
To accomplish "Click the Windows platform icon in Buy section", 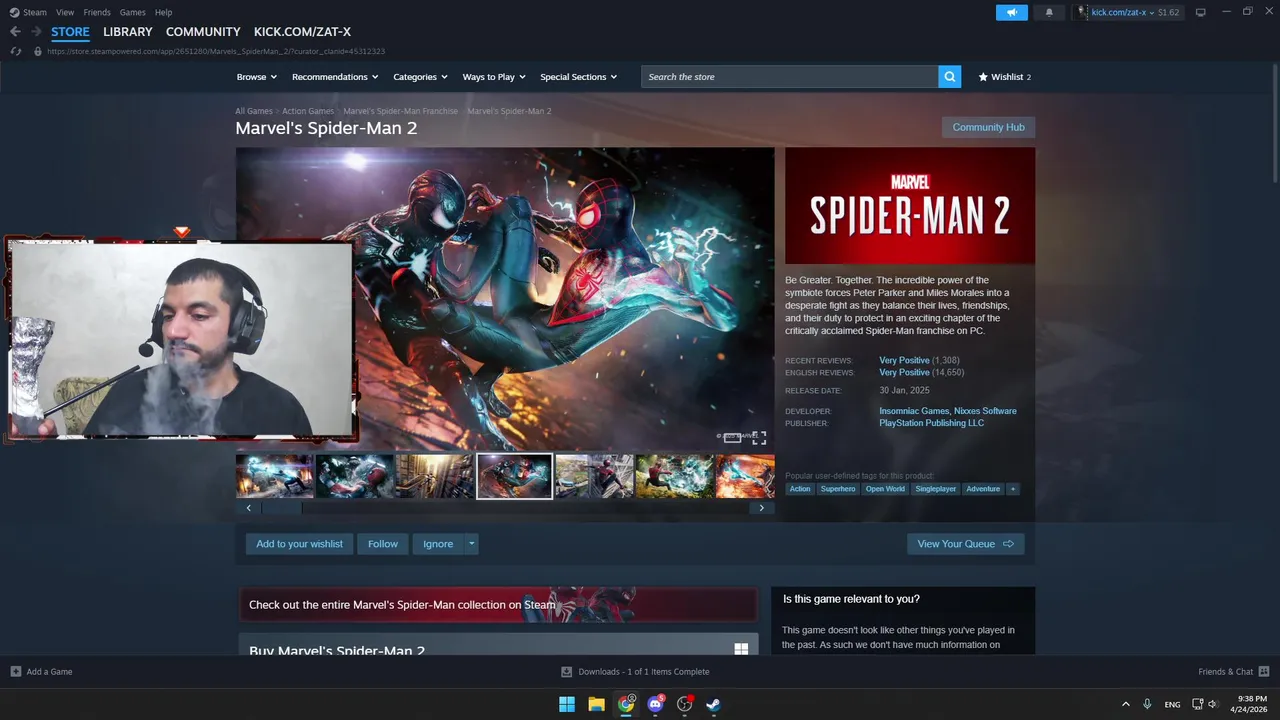I will (x=741, y=649).
